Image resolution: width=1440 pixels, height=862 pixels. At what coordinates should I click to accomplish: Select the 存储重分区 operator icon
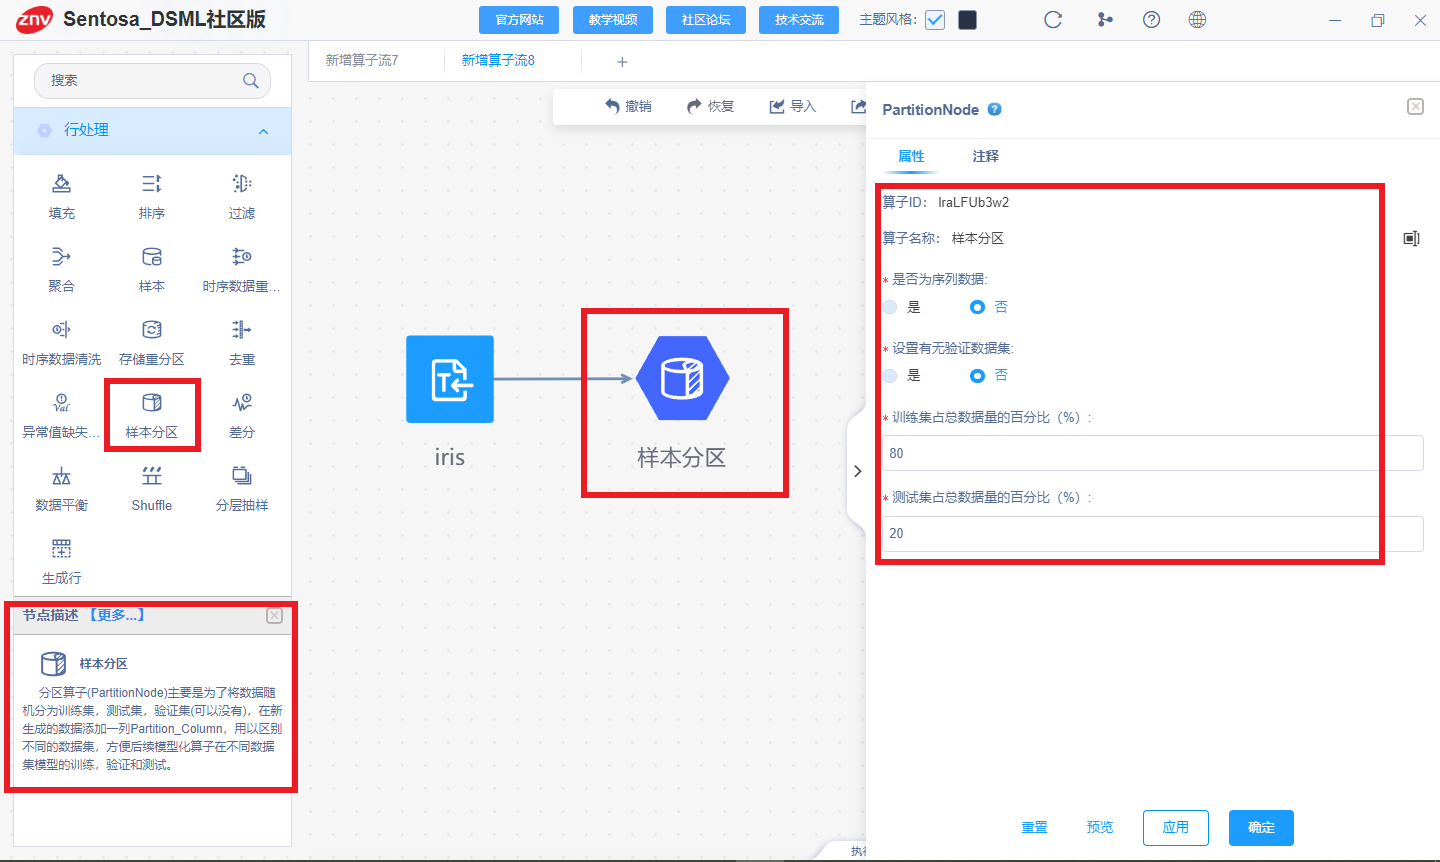(x=152, y=330)
